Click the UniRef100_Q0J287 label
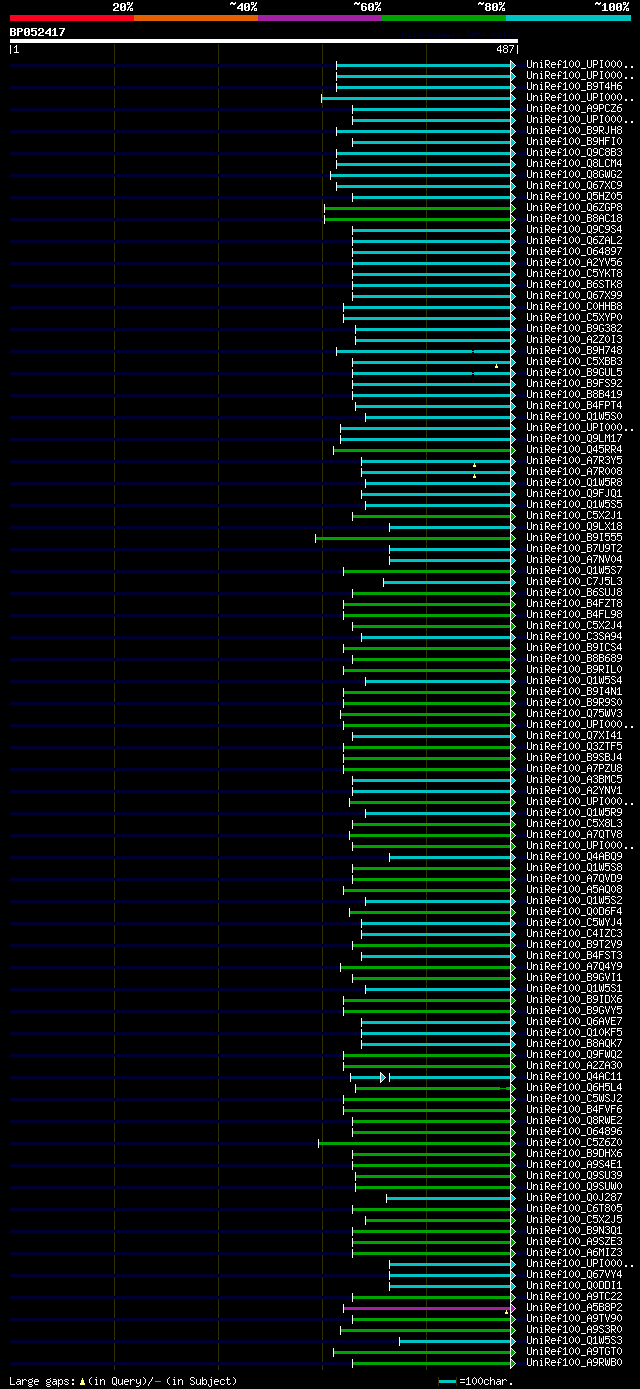 point(574,1198)
